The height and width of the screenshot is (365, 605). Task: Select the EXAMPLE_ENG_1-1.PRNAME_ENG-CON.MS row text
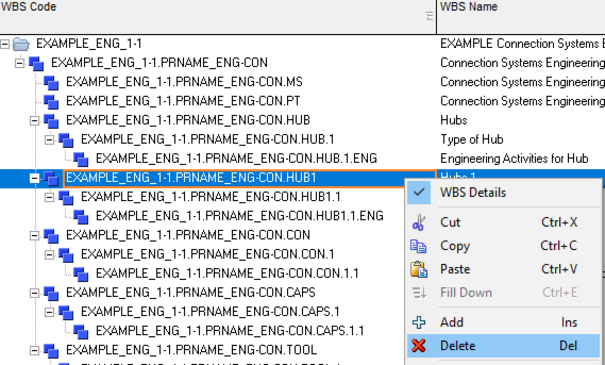184,82
